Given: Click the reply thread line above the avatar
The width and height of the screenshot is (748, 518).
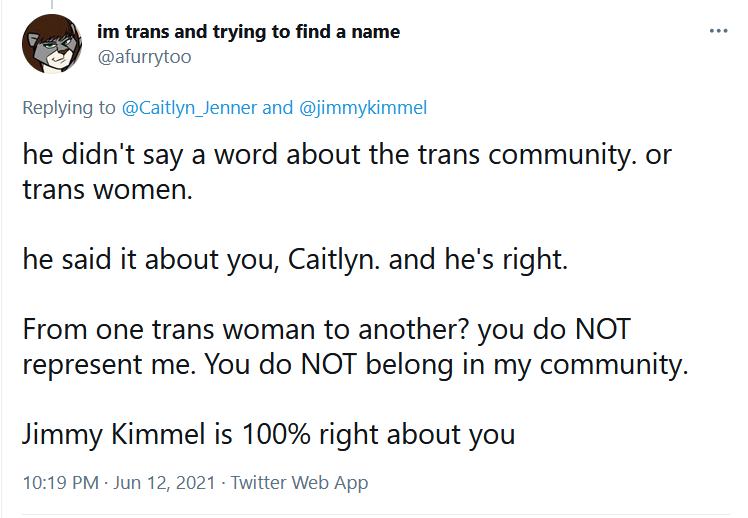Looking at the screenshot, I should tap(52, 5).
